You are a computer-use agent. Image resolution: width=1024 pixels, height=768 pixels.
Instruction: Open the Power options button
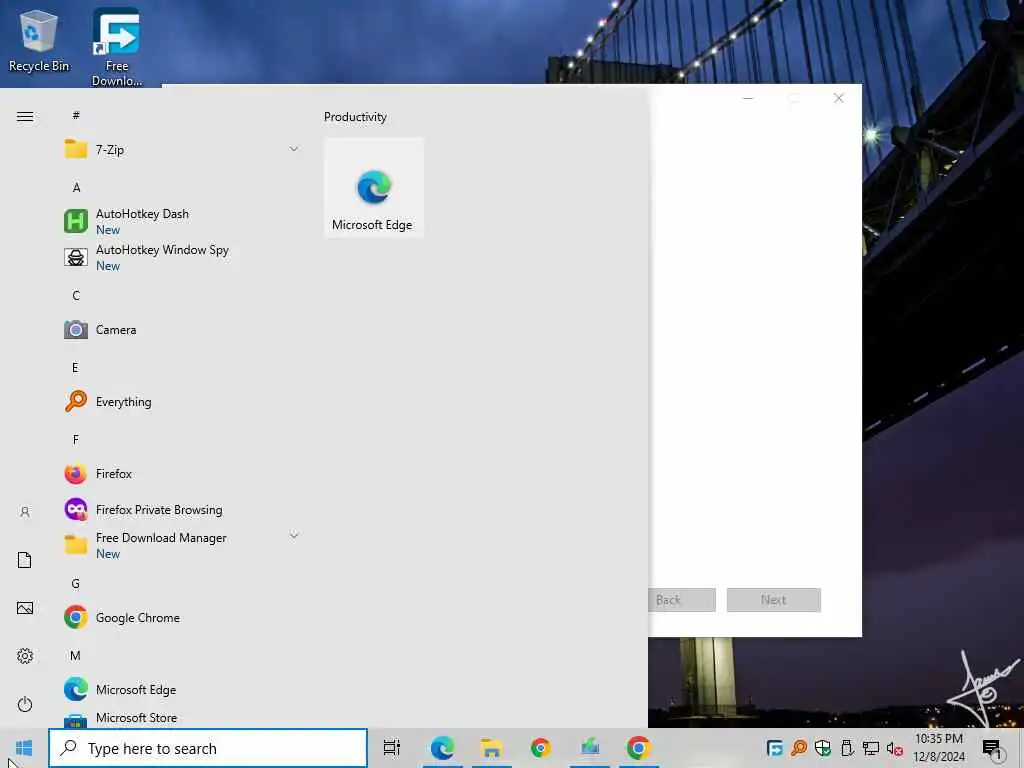point(25,704)
